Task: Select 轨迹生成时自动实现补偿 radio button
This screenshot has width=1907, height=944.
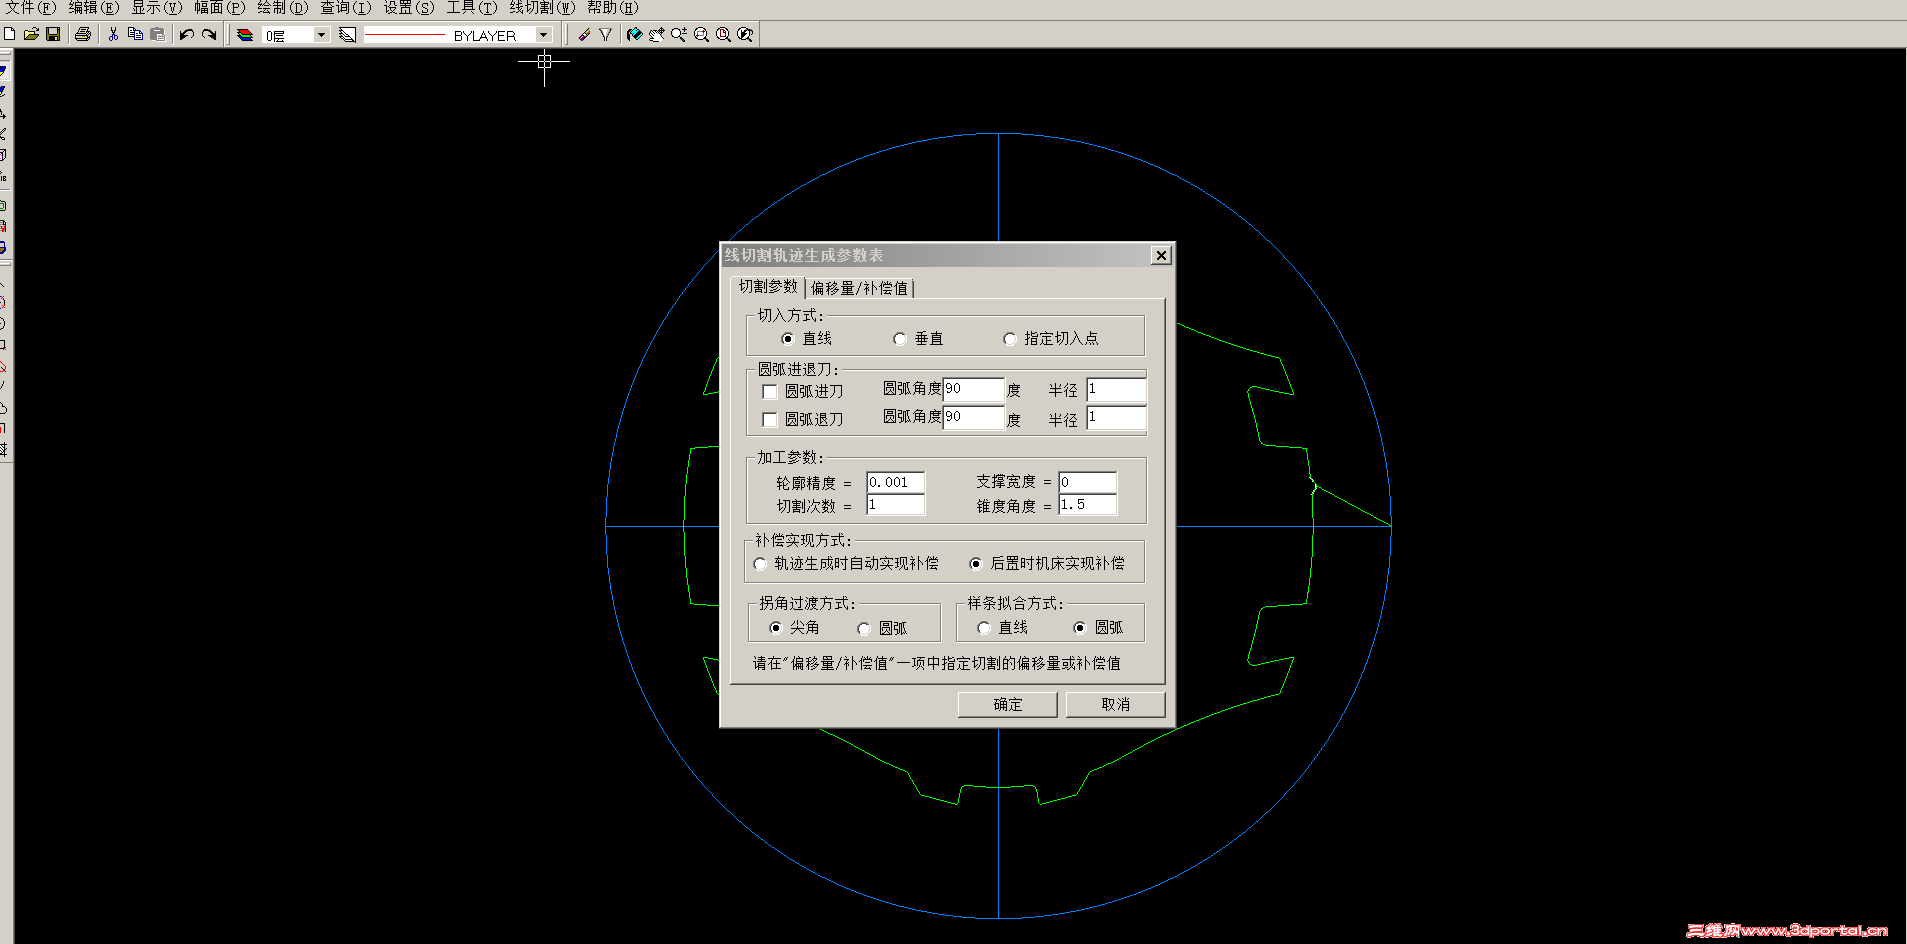Action: tap(760, 564)
